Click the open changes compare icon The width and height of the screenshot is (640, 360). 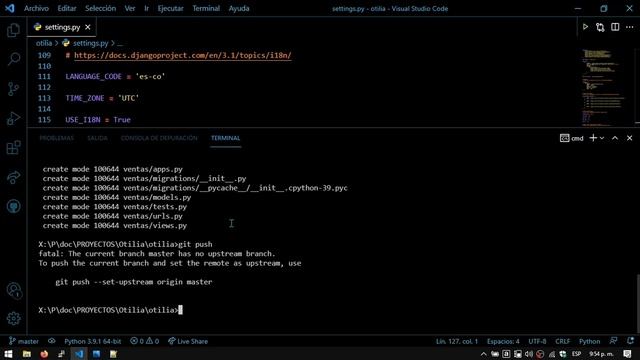pos(600,27)
